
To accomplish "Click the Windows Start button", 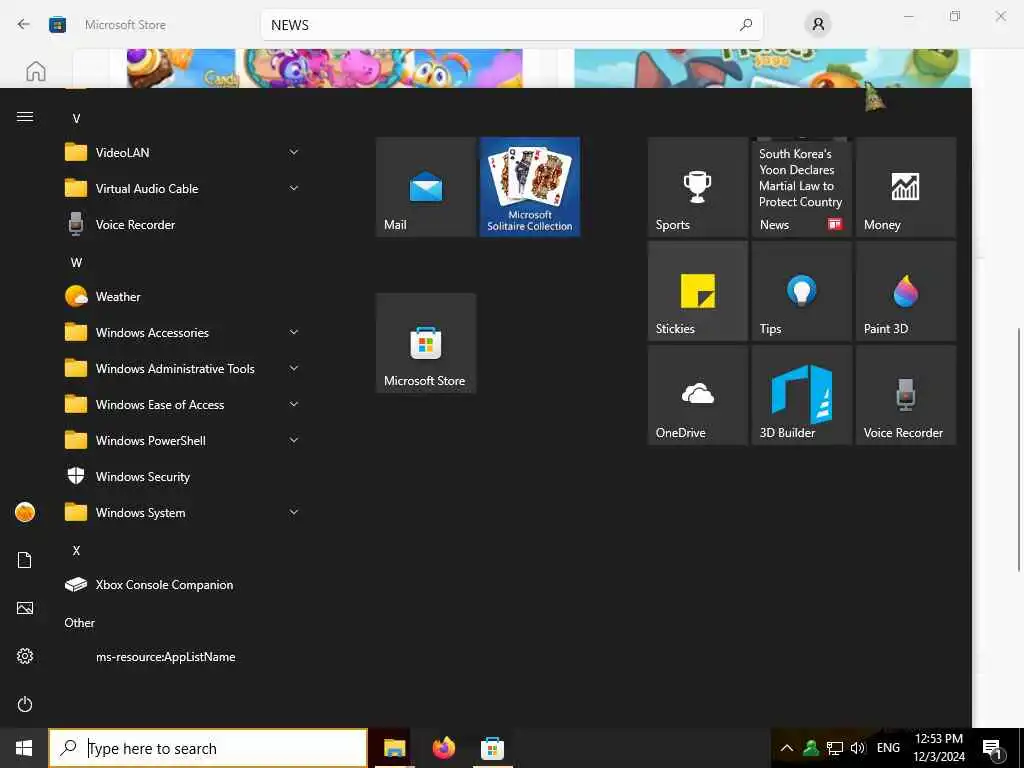I will [x=24, y=748].
